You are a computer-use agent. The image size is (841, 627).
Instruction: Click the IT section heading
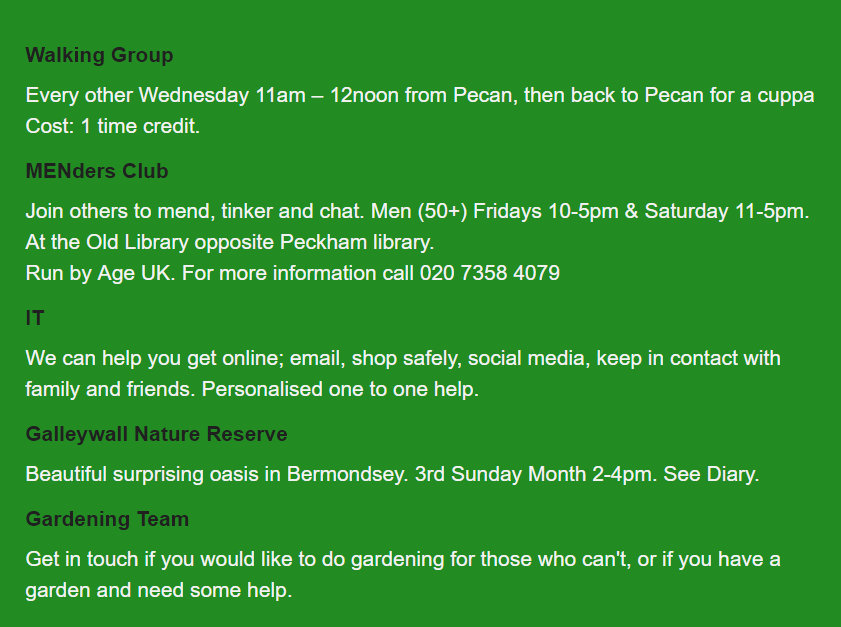pyautogui.click(x=35, y=318)
